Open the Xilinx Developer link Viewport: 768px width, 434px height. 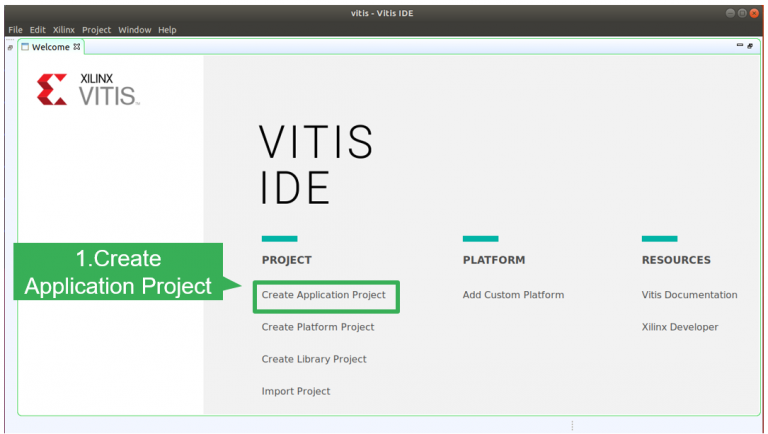coord(680,327)
